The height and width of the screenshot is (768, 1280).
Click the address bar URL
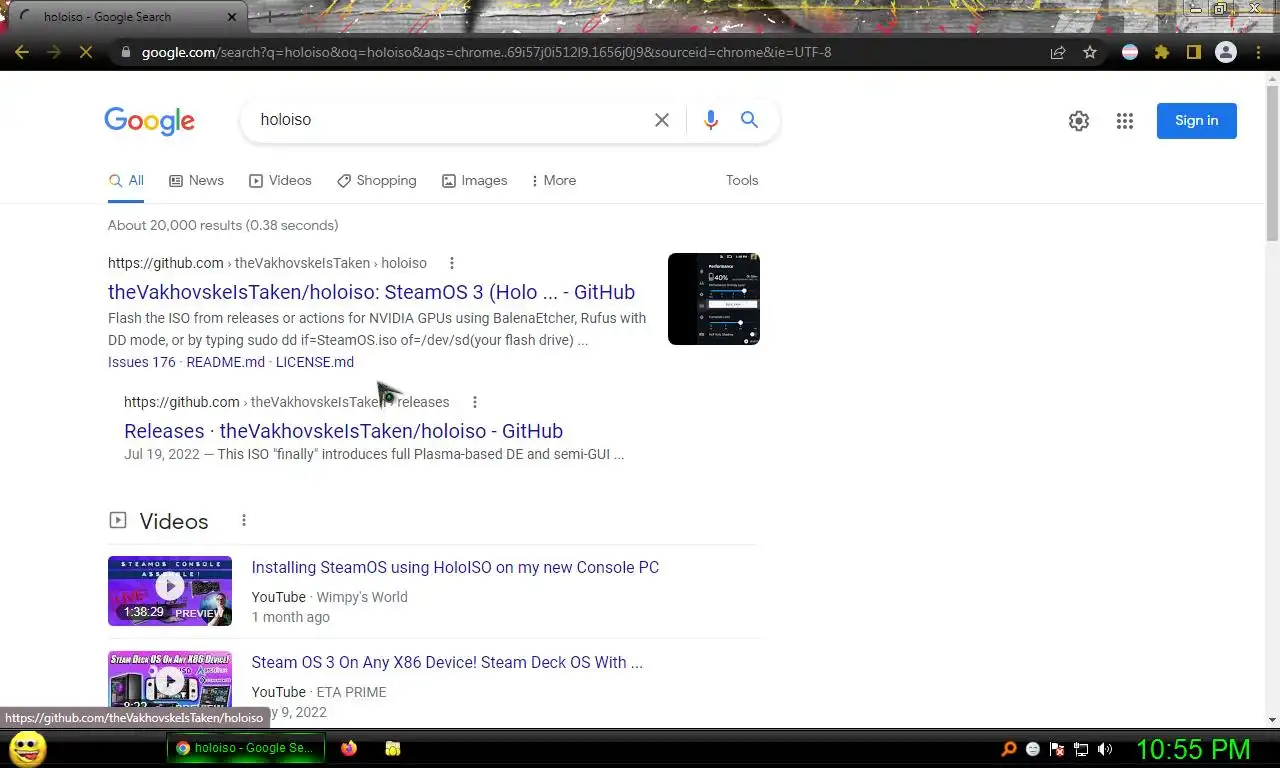[486, 52]
